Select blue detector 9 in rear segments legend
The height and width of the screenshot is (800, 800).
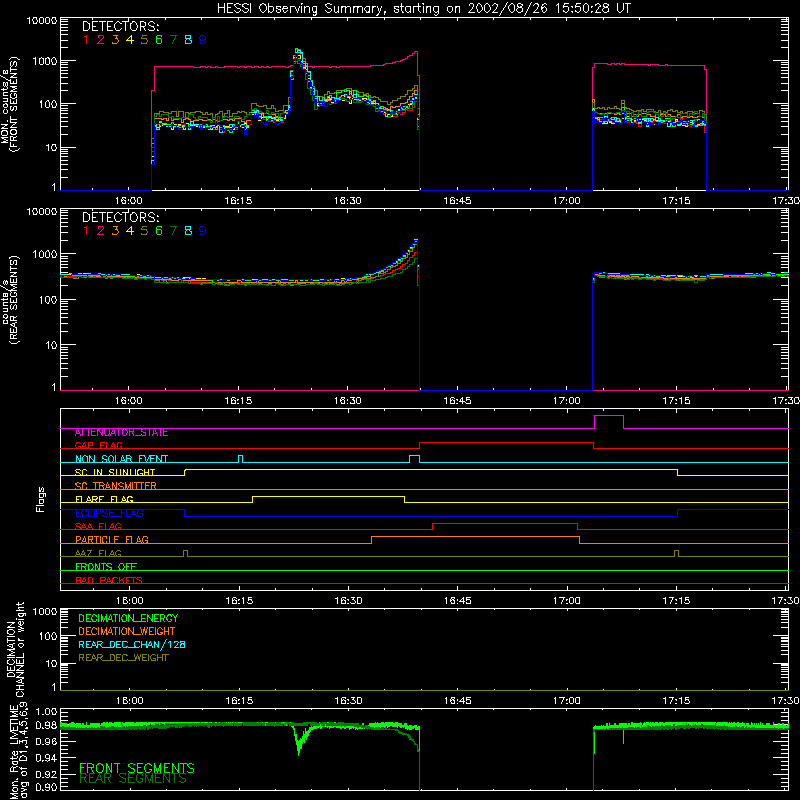(x=203, y=231)
